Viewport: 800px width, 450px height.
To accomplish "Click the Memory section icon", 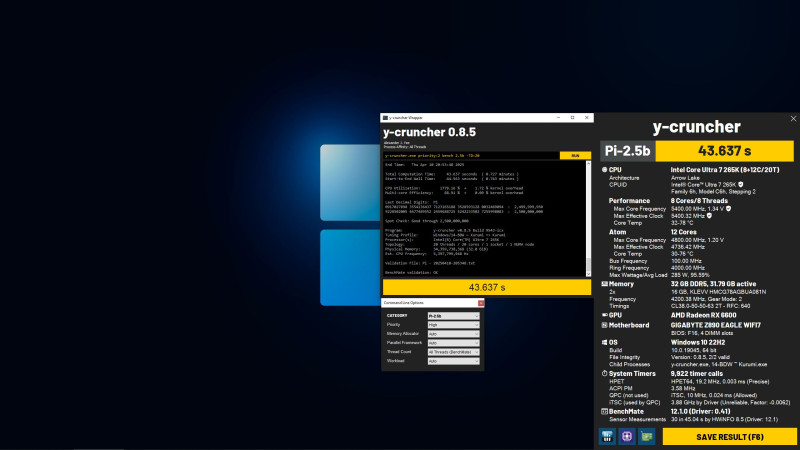I will click(x=604, y=284).
